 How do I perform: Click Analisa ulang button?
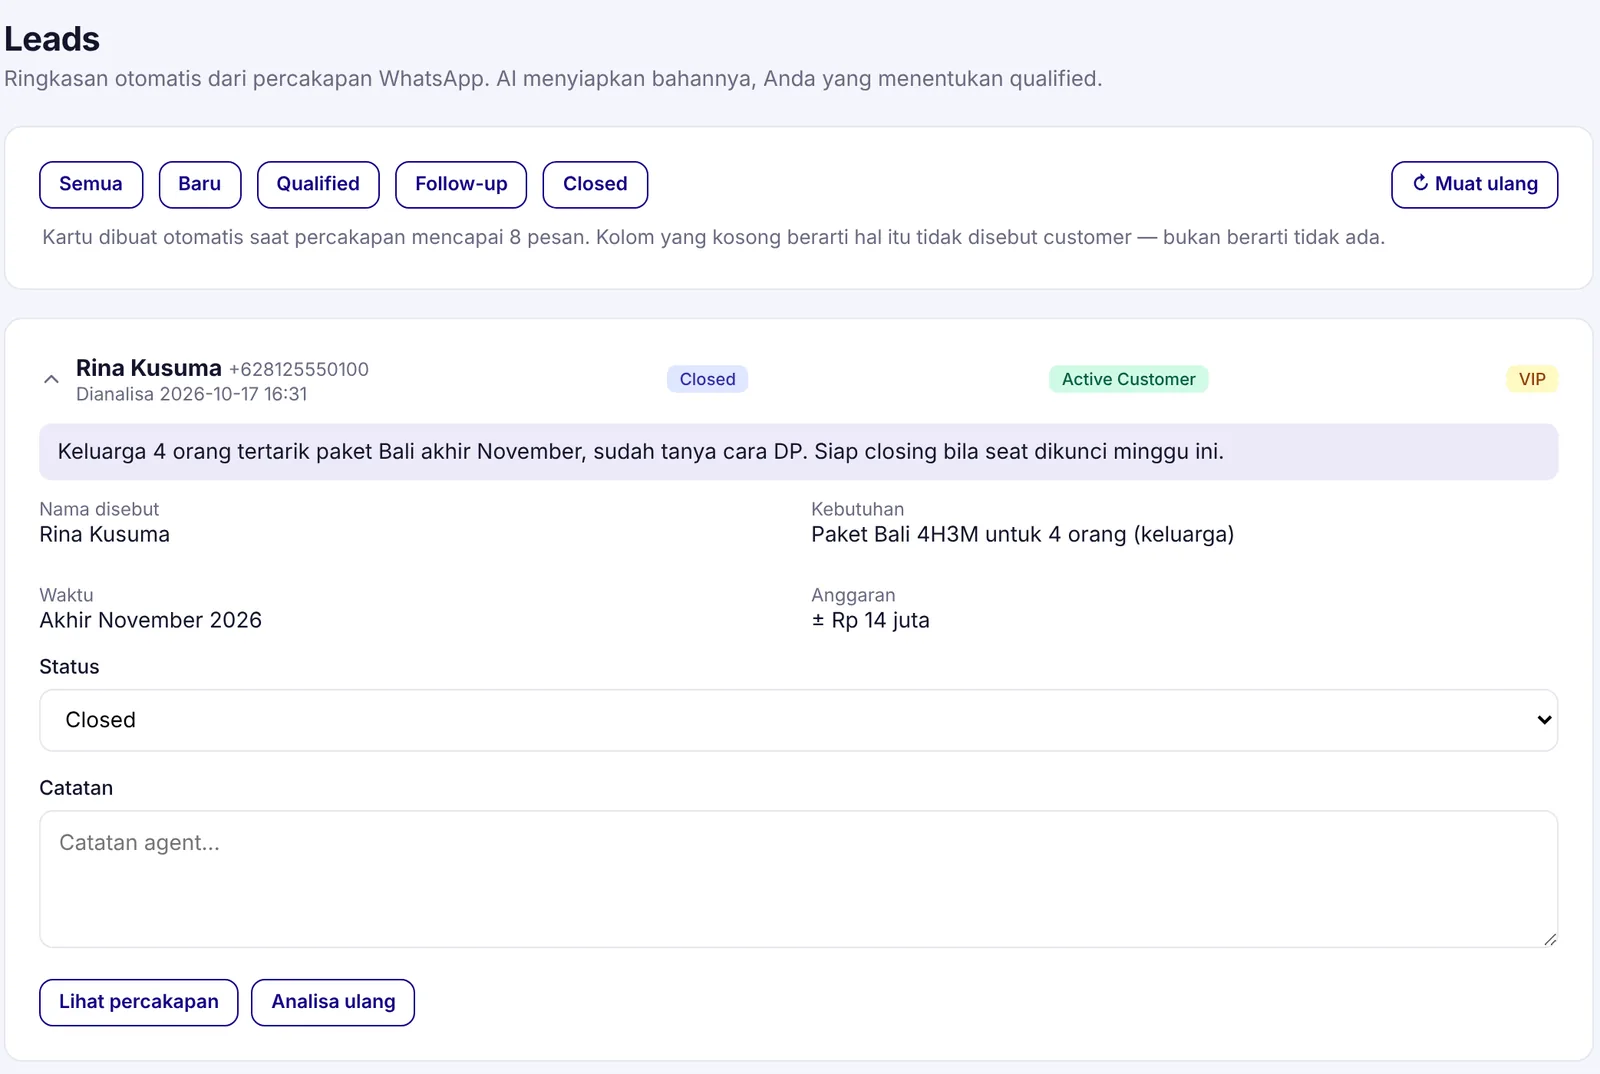tap(333, 1002)
